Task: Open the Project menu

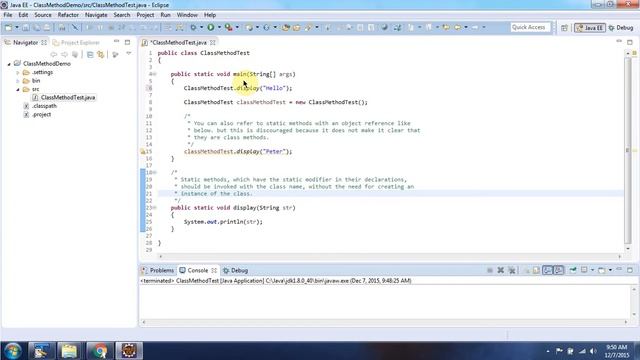Action: point(145,15)
